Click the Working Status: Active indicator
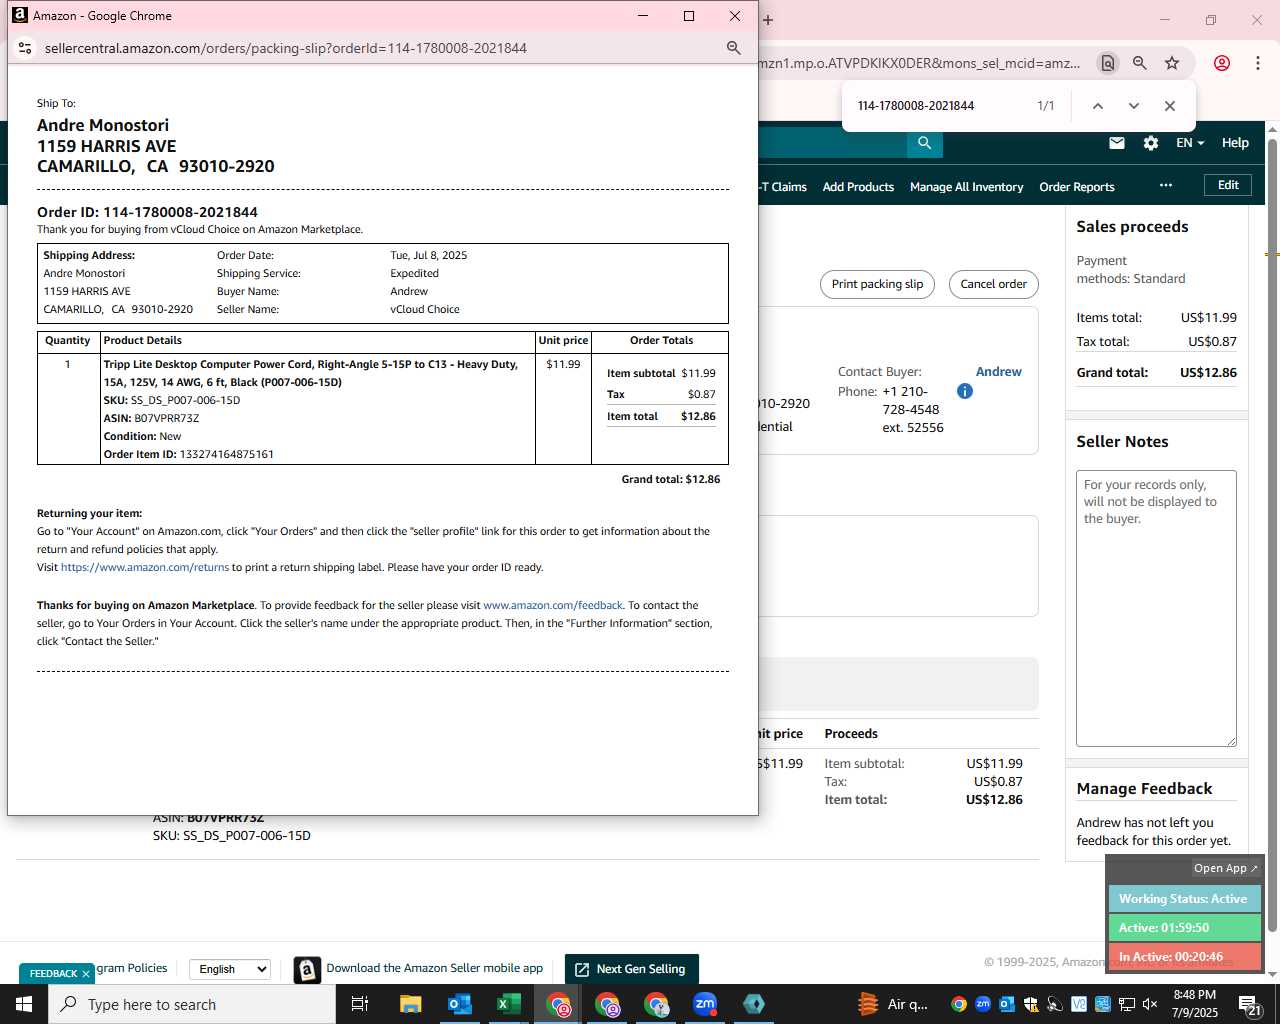1280x1024 pixels. coord(1184,899)
